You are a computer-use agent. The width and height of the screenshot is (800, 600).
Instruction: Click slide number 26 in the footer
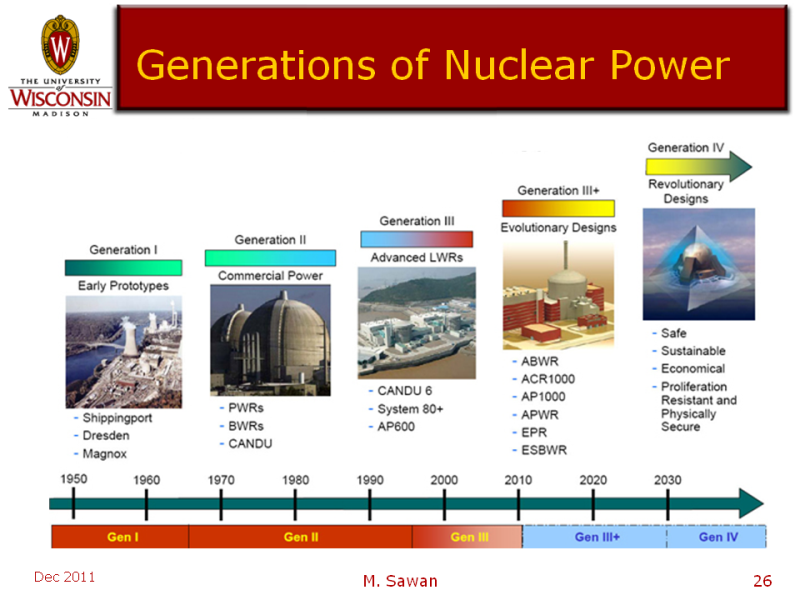pyautogui.click(x=762, y=581)
